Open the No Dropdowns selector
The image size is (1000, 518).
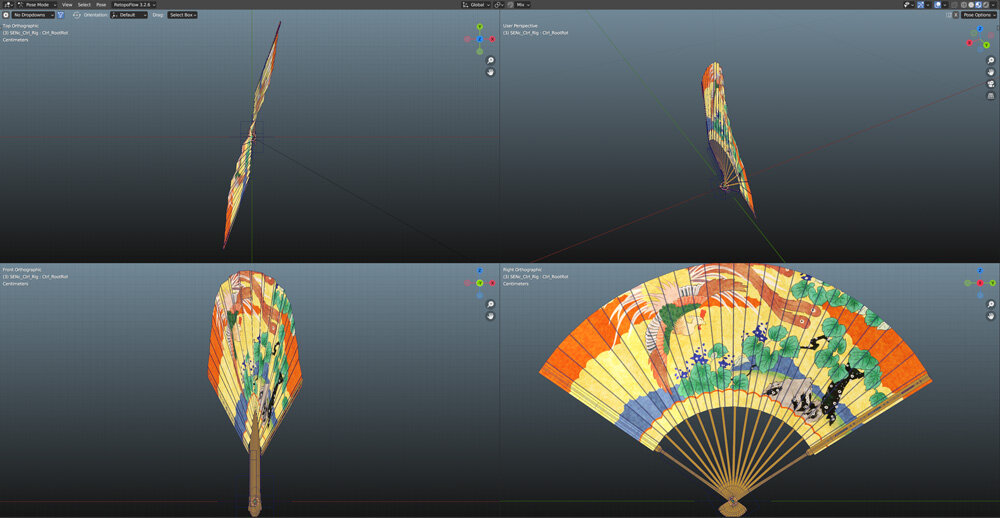pyautogui.click(x=33, y=15)
